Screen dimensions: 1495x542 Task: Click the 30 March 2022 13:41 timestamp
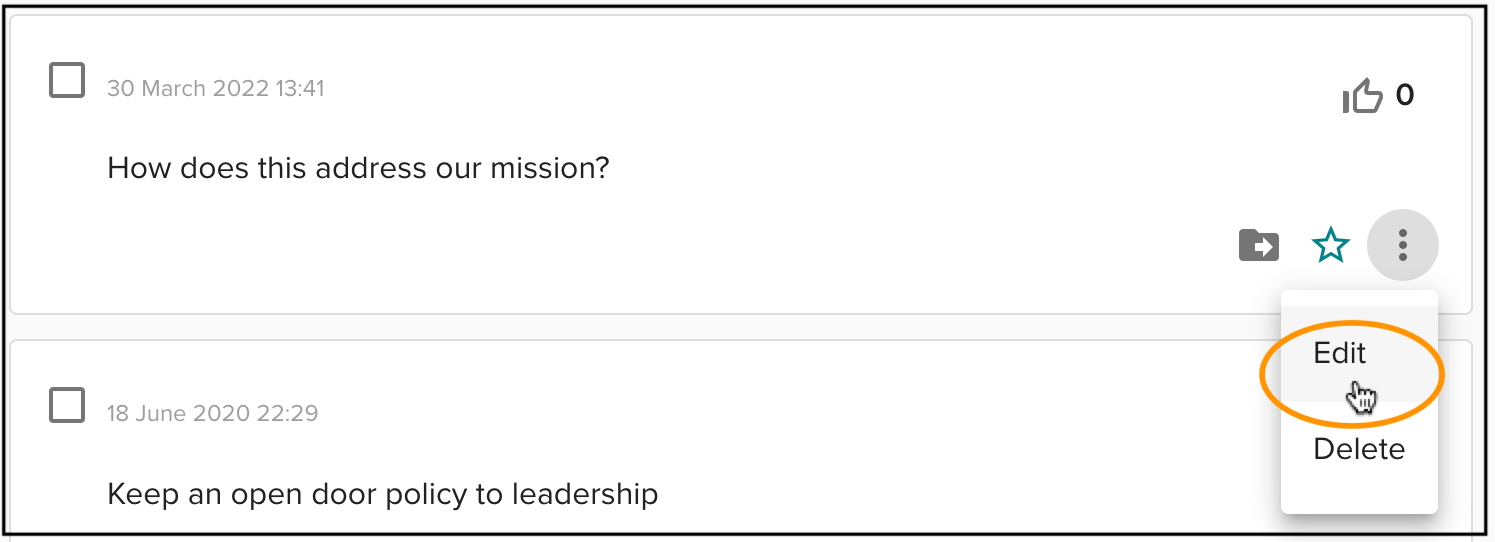point(216,88)
